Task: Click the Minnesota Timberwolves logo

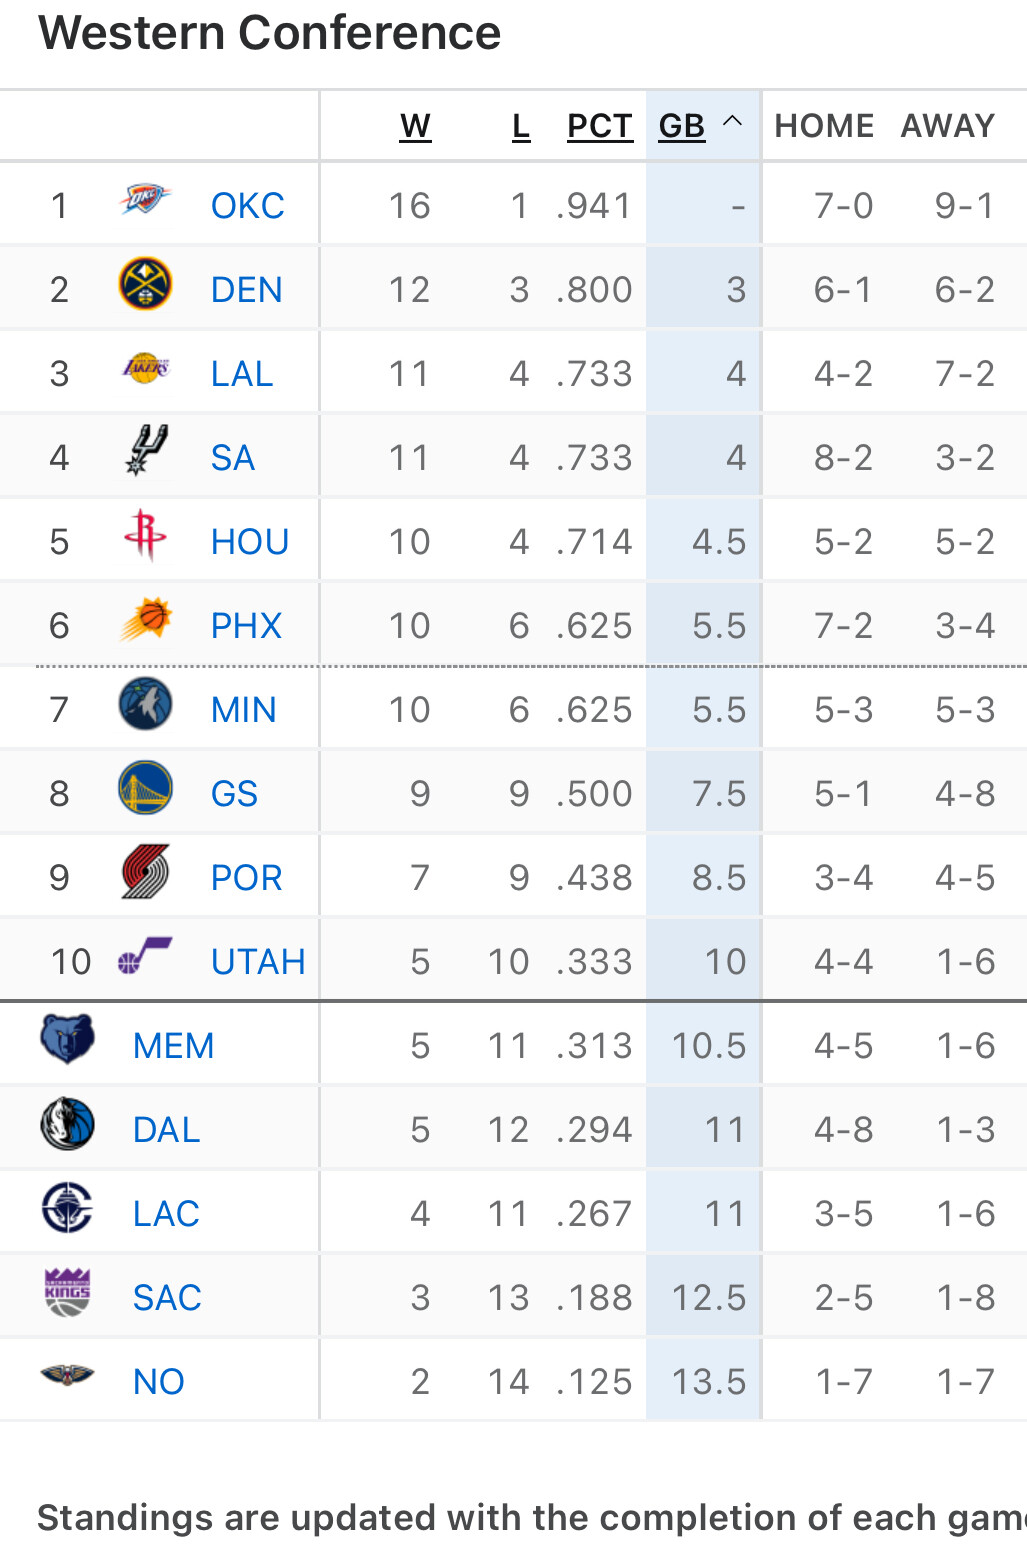Action: point(145,704)
